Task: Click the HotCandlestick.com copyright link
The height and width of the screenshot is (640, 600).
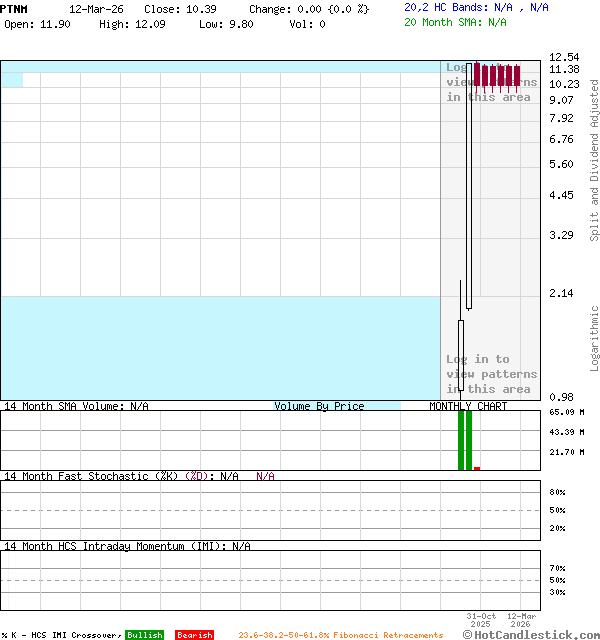Action: point(532,634)
